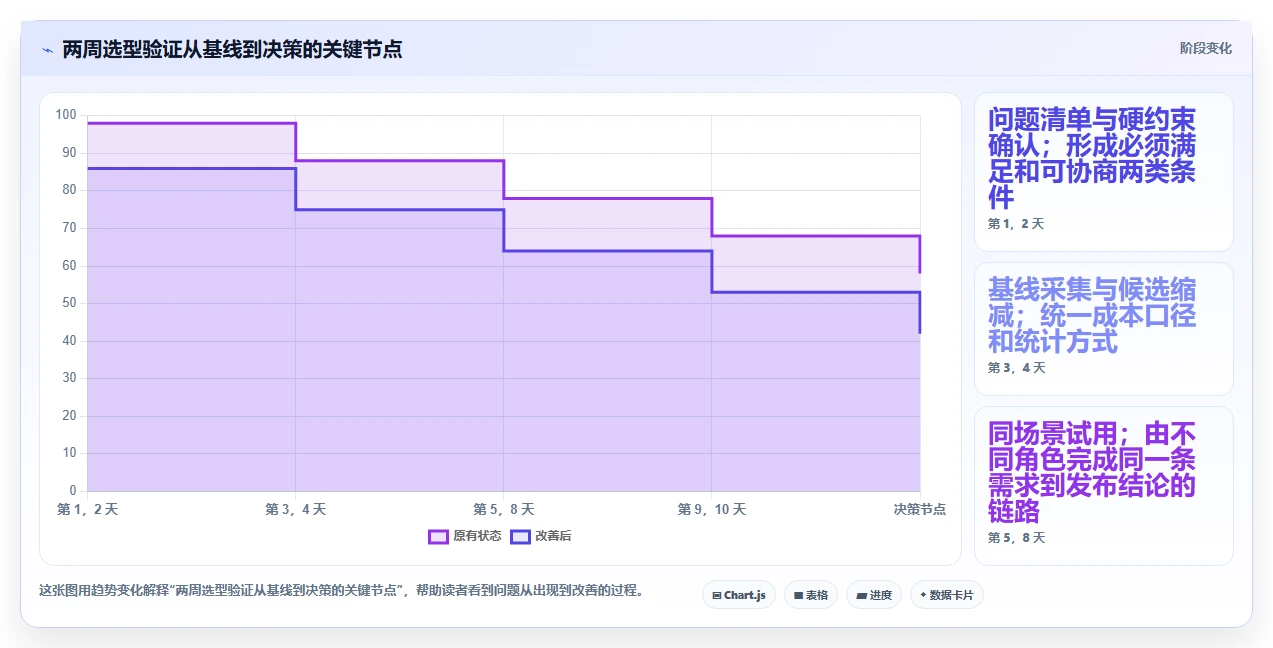1273x648 pixels.
Task: Click the 表格 tag button
Action: point(810,595)
